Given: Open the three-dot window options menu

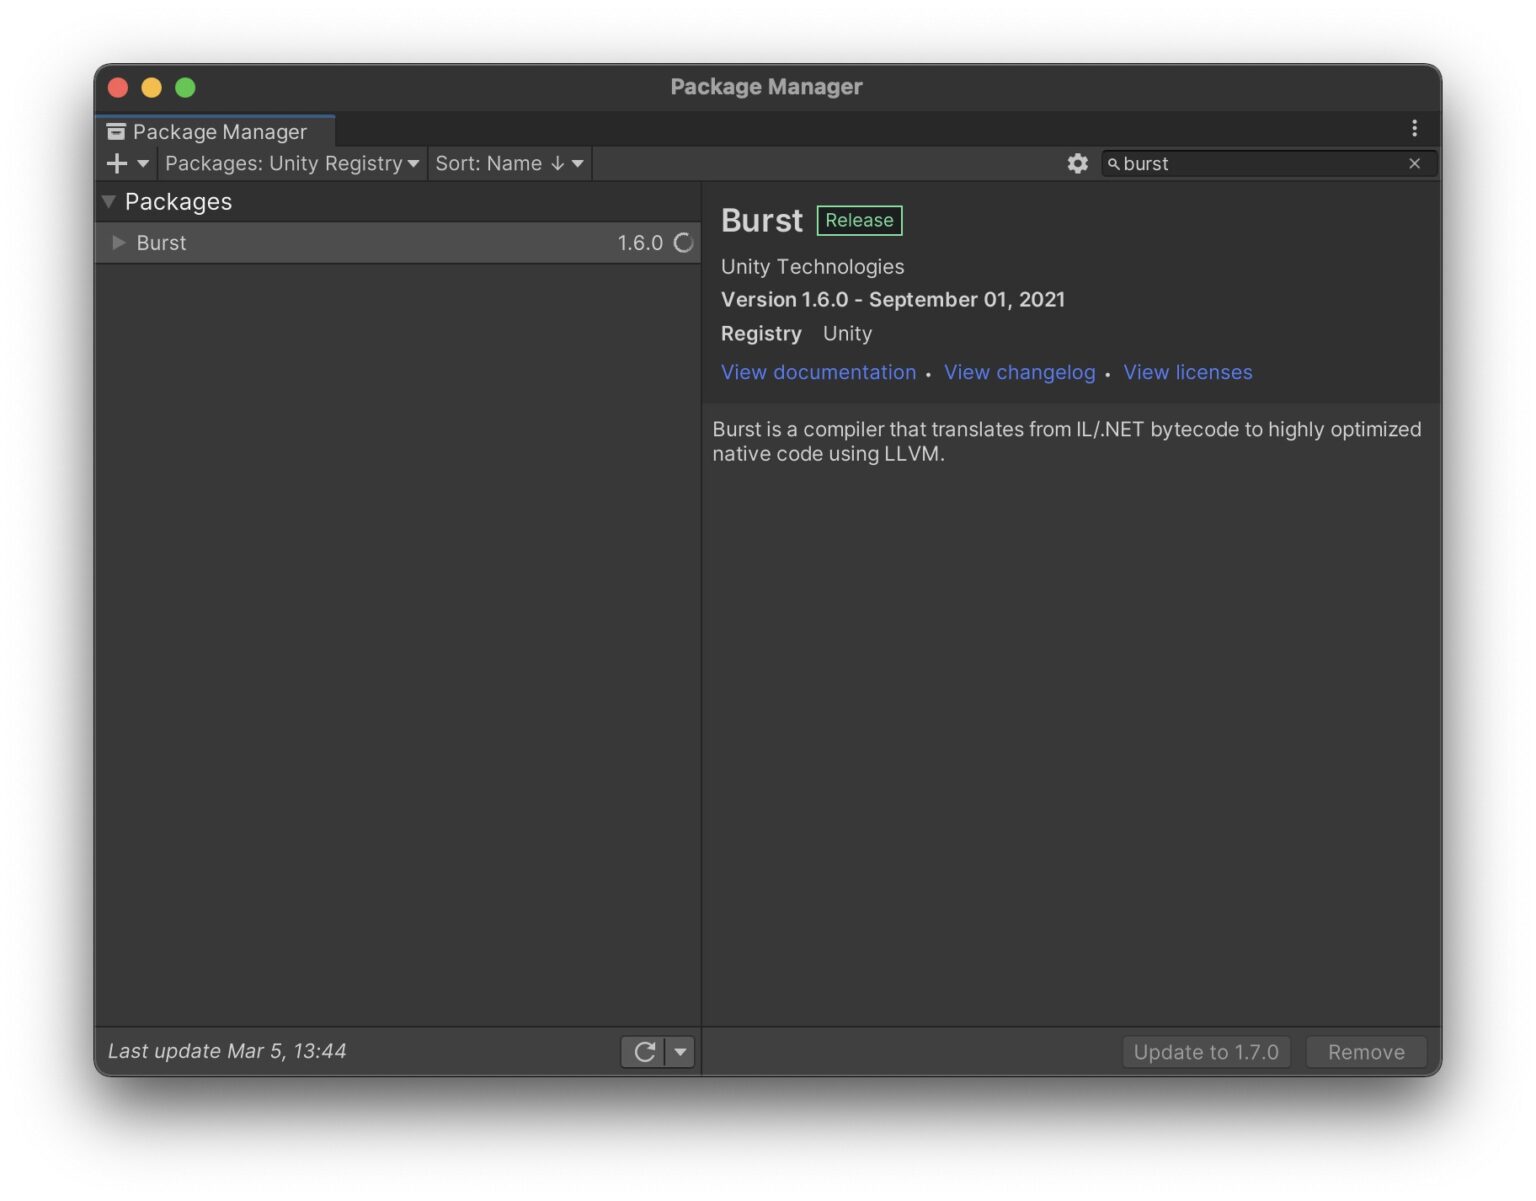Looking at the screenshot, I should (x=1414, y=128).
